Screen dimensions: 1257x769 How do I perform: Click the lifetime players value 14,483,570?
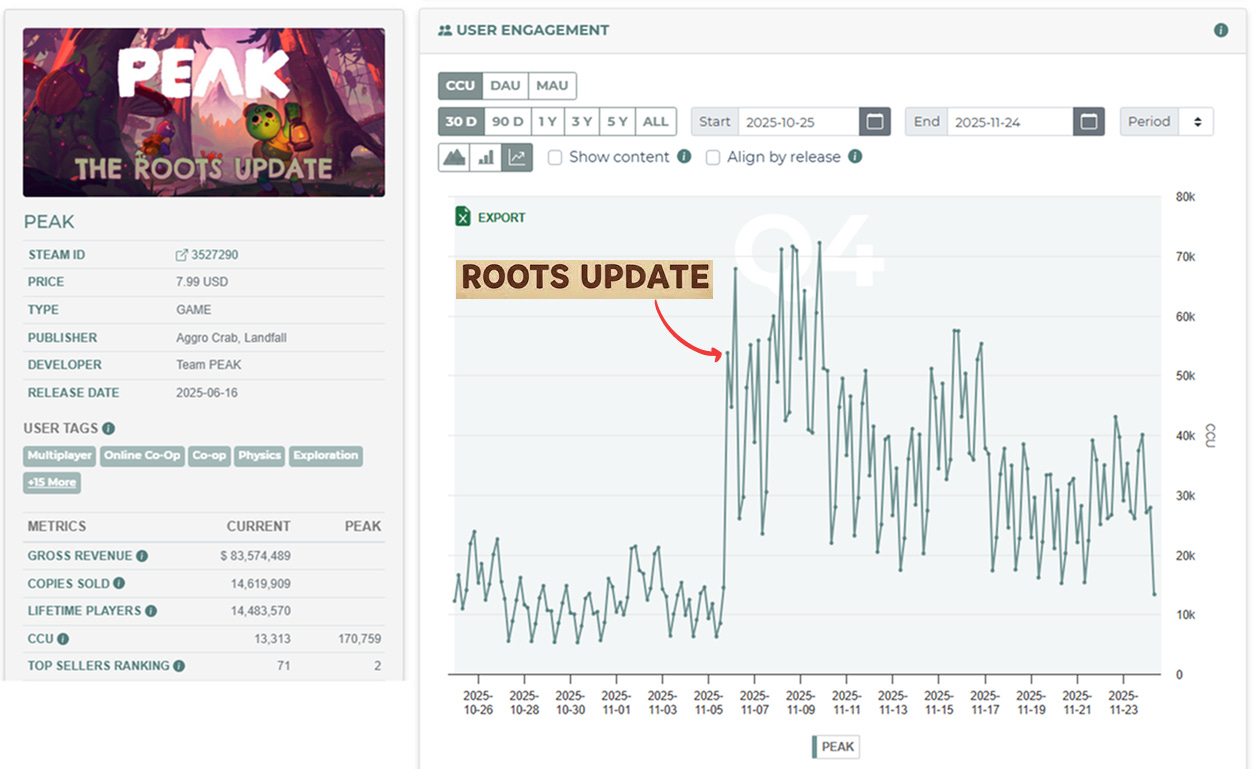(x=259, y=611)
